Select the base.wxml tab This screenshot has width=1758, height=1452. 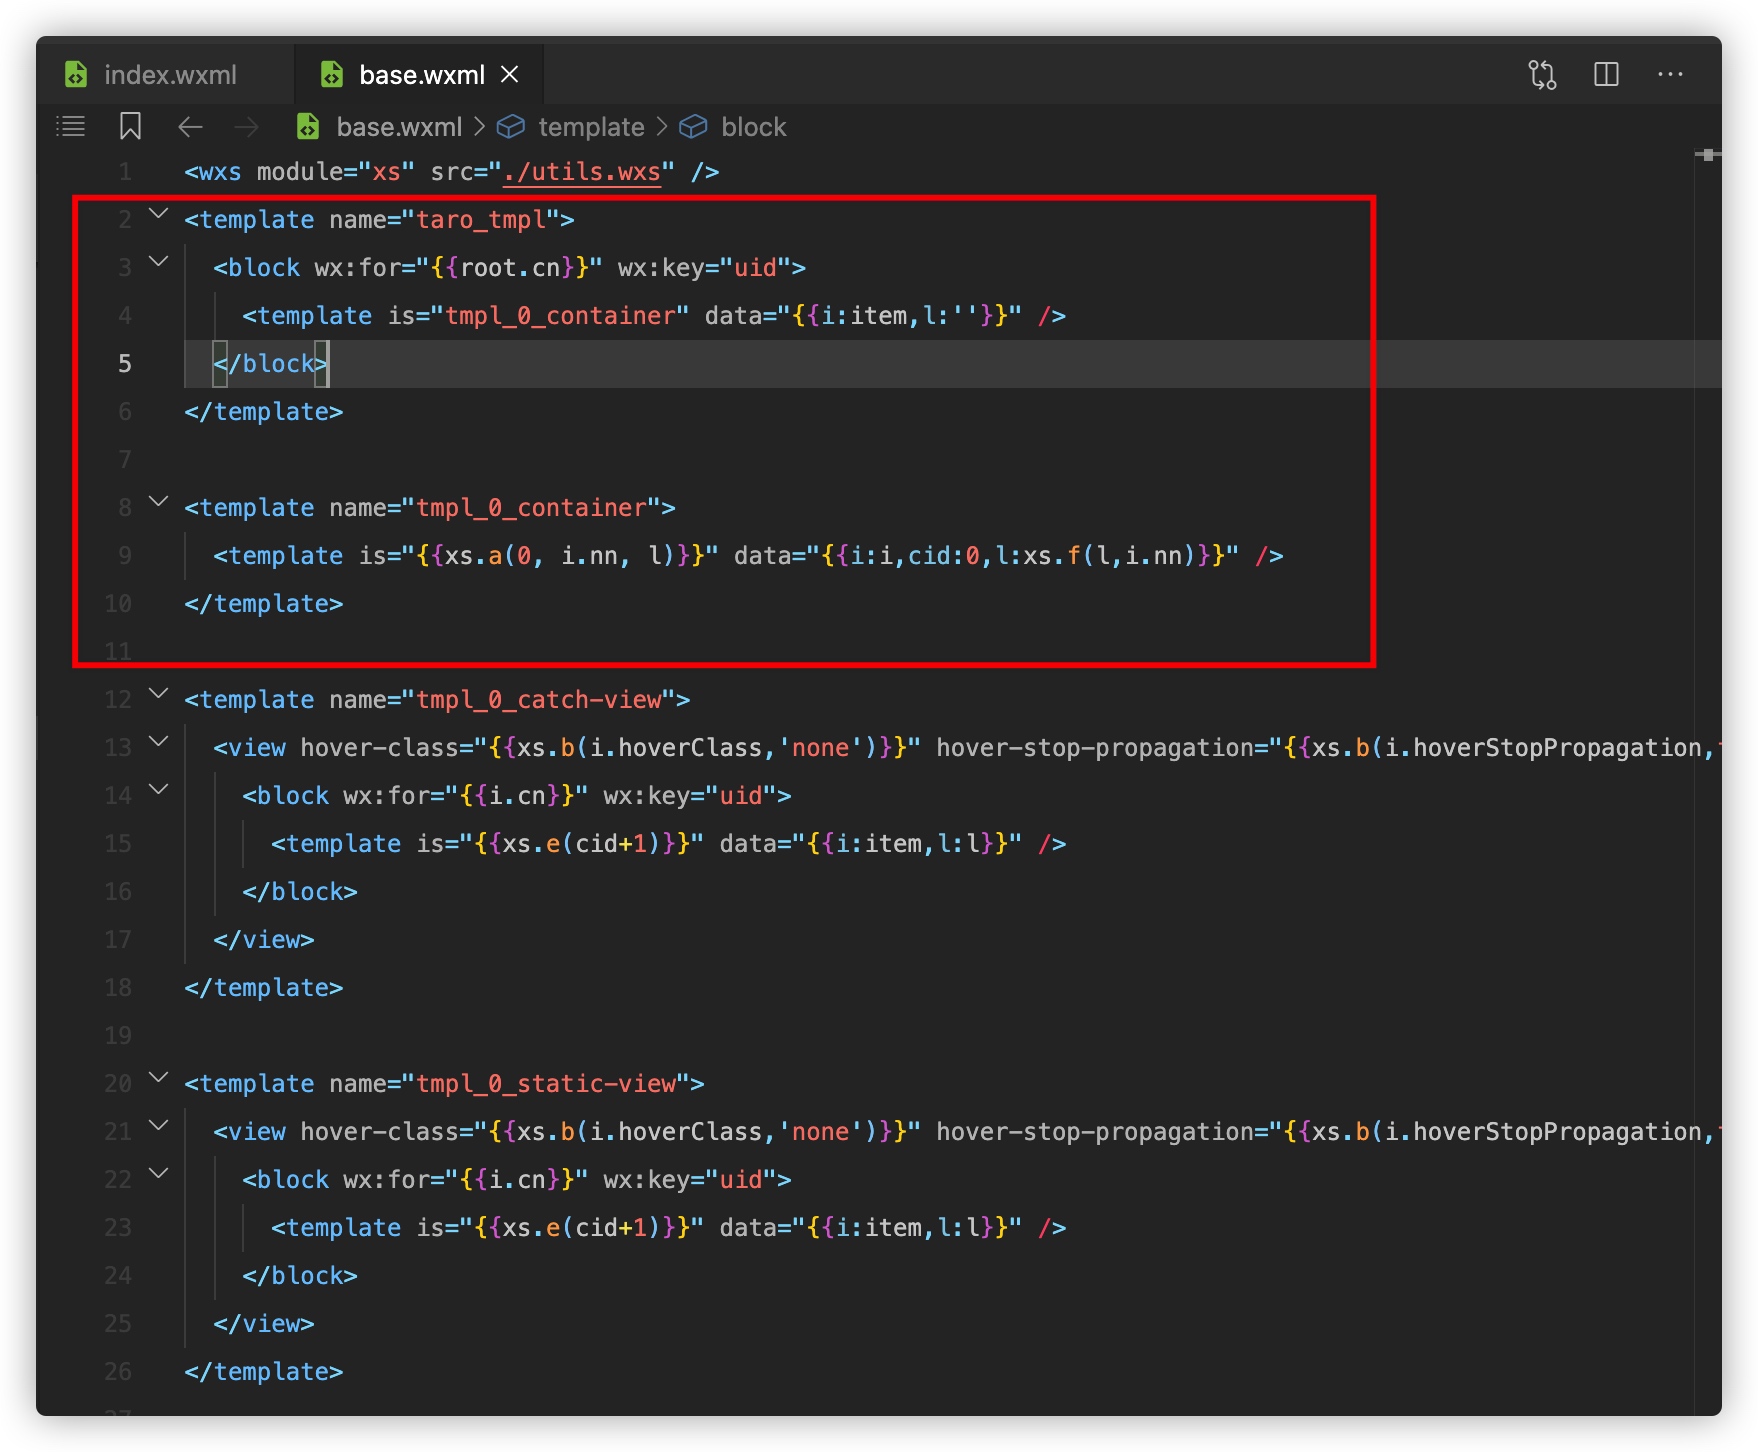(x=420, y=75)
